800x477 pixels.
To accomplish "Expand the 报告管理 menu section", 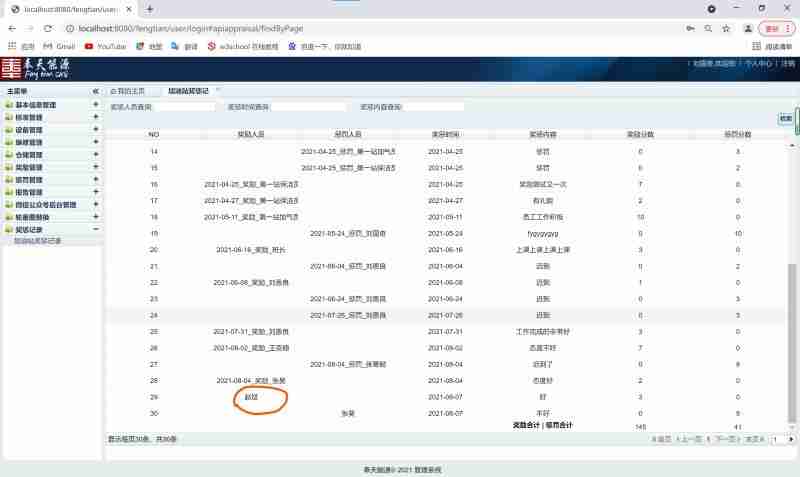I will pos(95,192).
